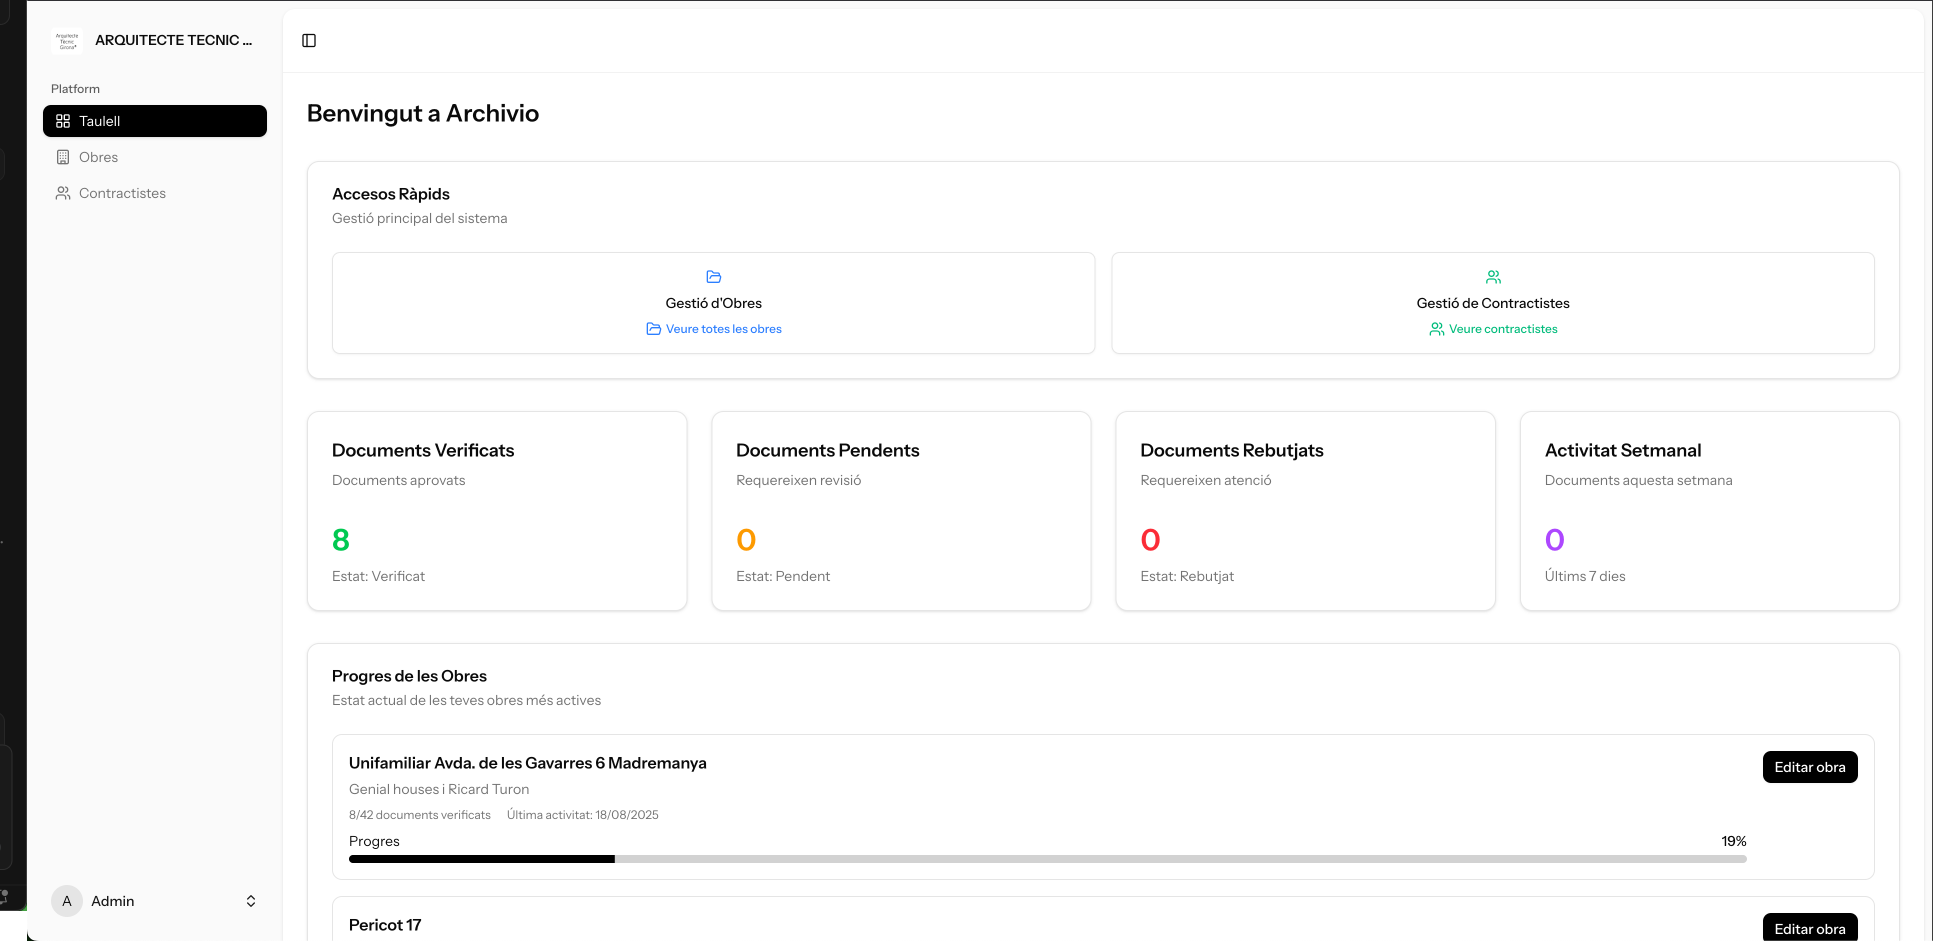Click folder icon beside Veure totes les obres
The width and height of the screenshot is (1933, 941).
[653, 329]
